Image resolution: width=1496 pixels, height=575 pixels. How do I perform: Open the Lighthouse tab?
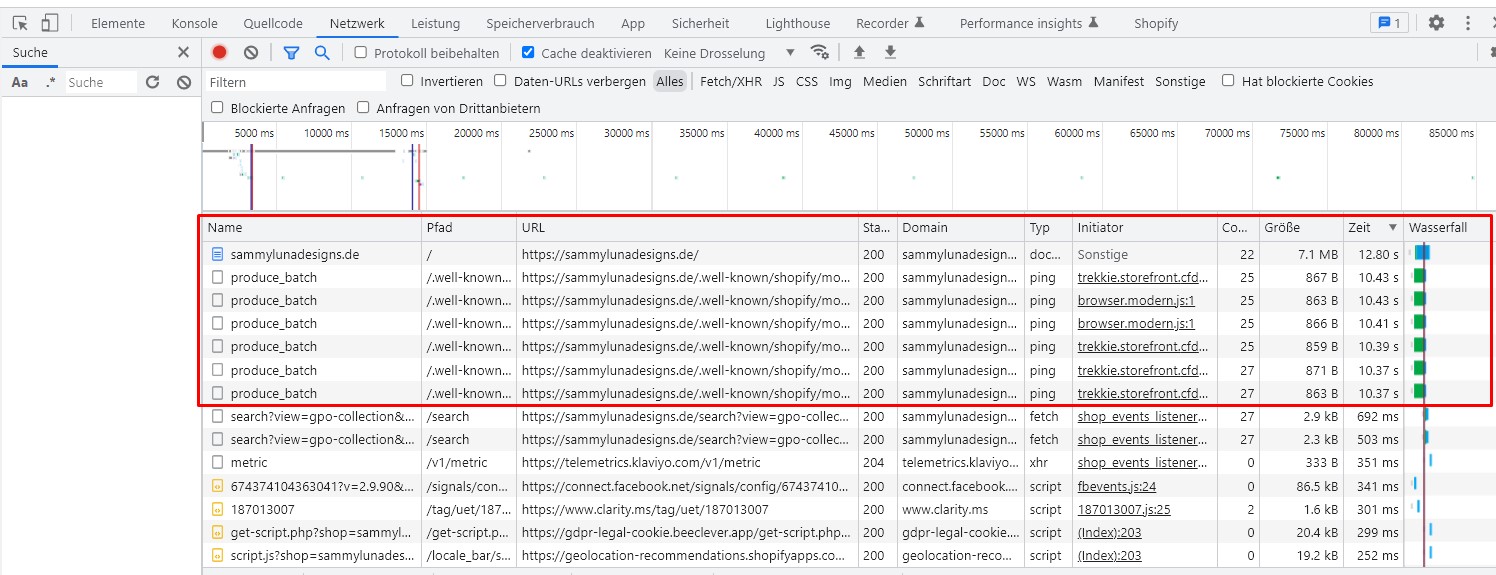tap(797, 23)
